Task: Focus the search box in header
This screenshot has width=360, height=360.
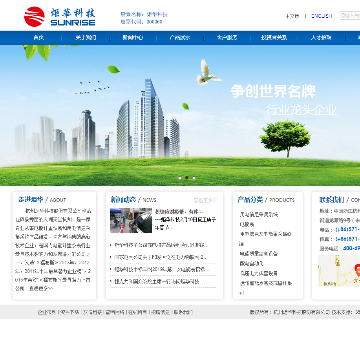Action: 350,15
